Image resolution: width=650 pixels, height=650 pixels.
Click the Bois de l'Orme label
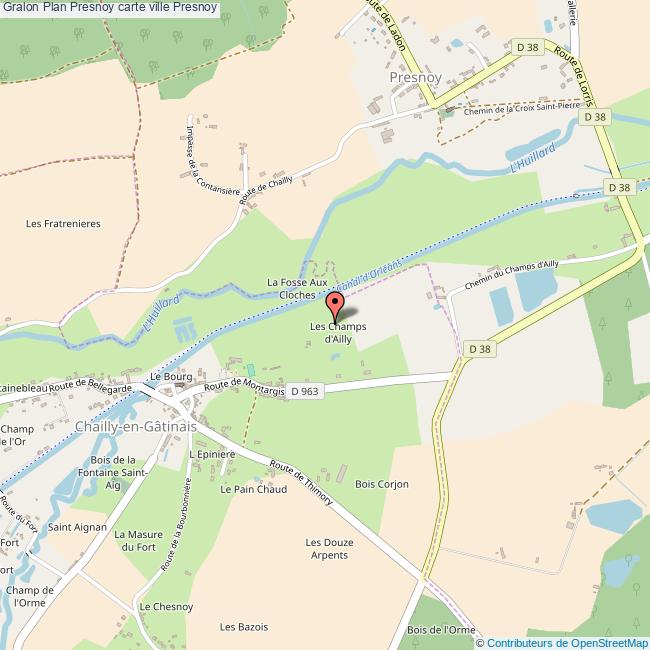pyautogui.click(x=441, y=630)
